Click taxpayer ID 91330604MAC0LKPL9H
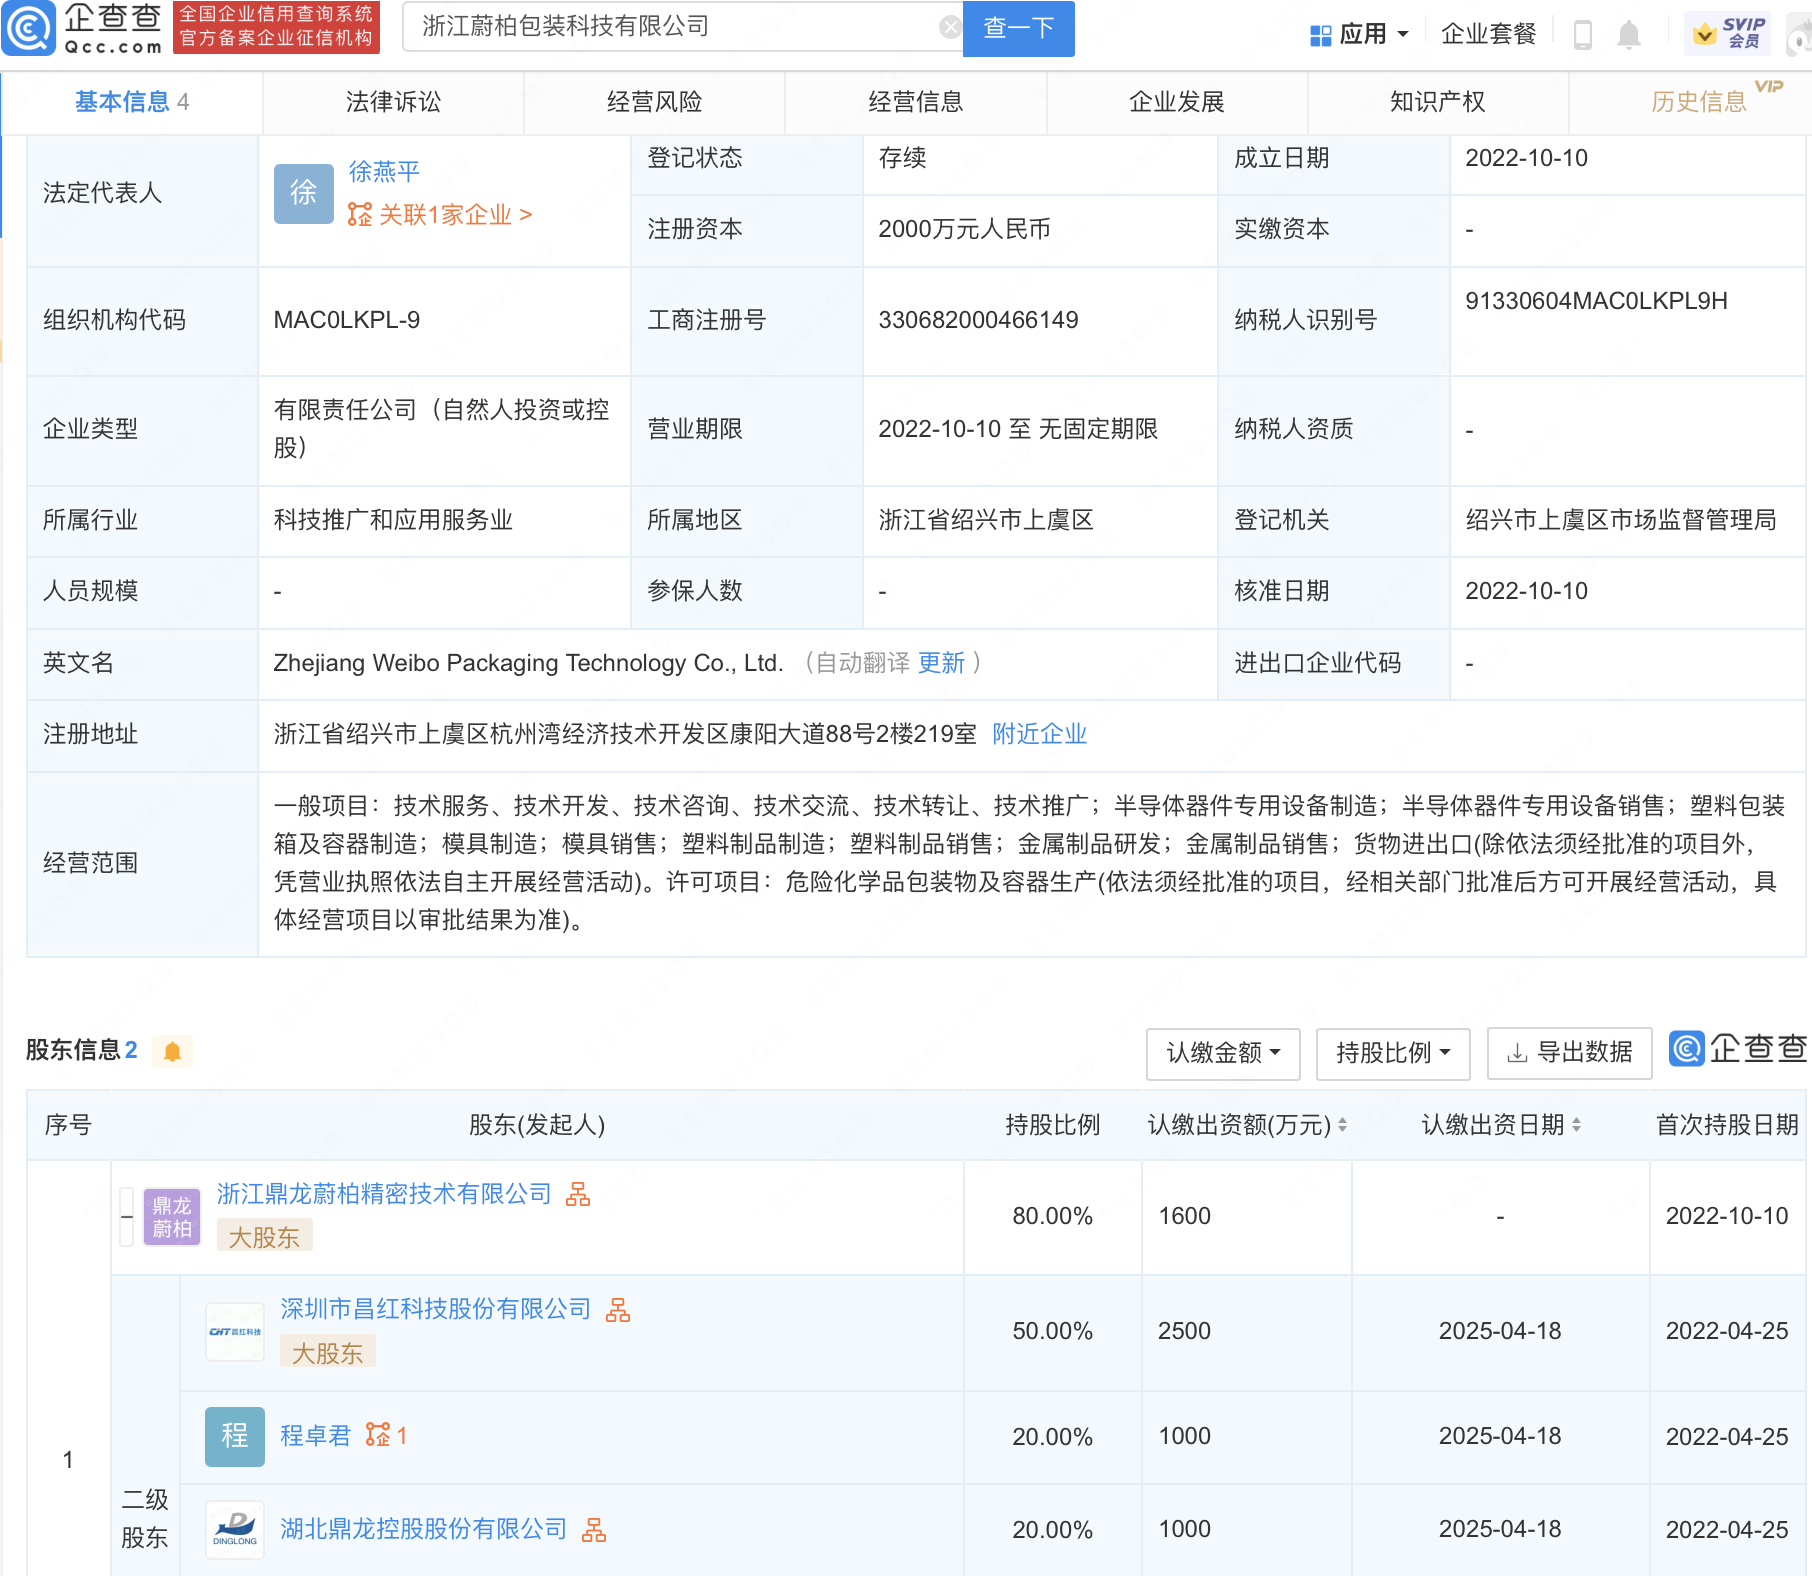This screenshot has height=1576, width=1812. coord(1596,301)
